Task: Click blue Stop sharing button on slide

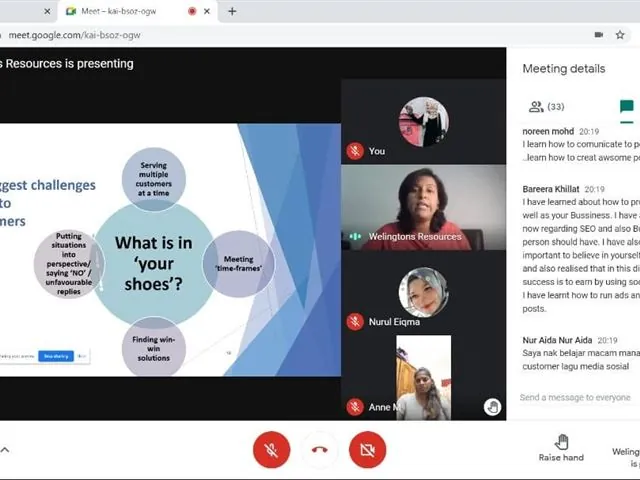Action: click(x=56, y=356)
